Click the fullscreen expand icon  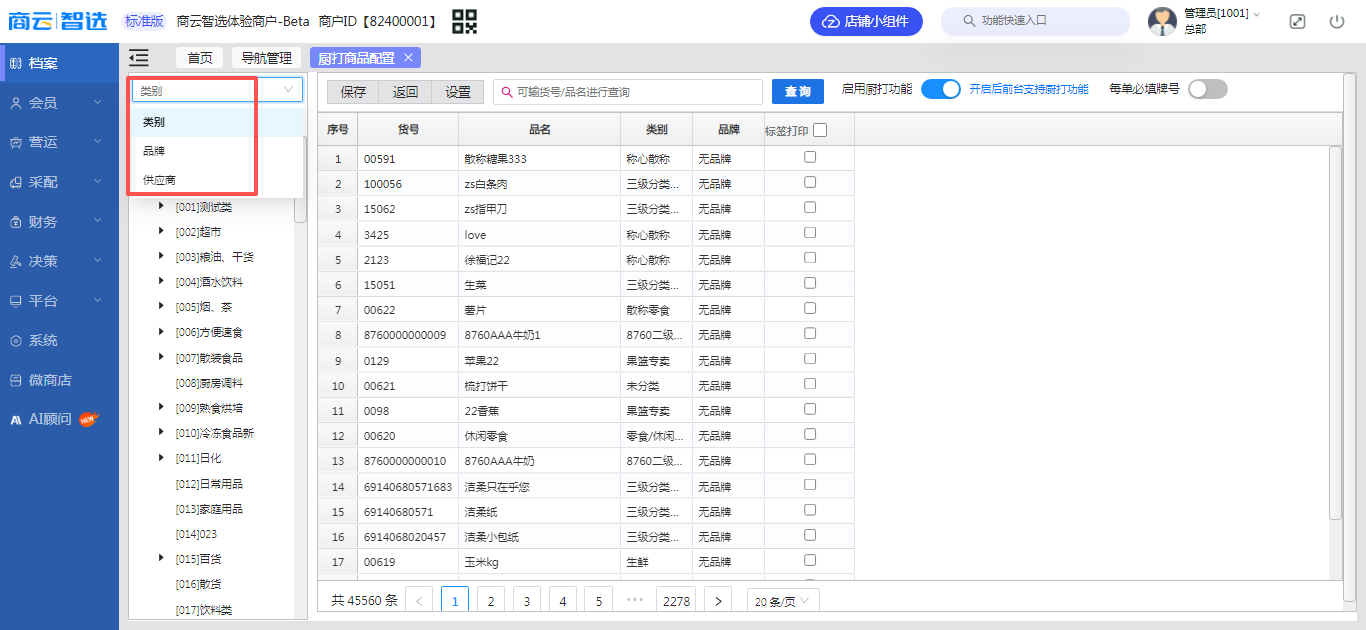coord(1297,21)
